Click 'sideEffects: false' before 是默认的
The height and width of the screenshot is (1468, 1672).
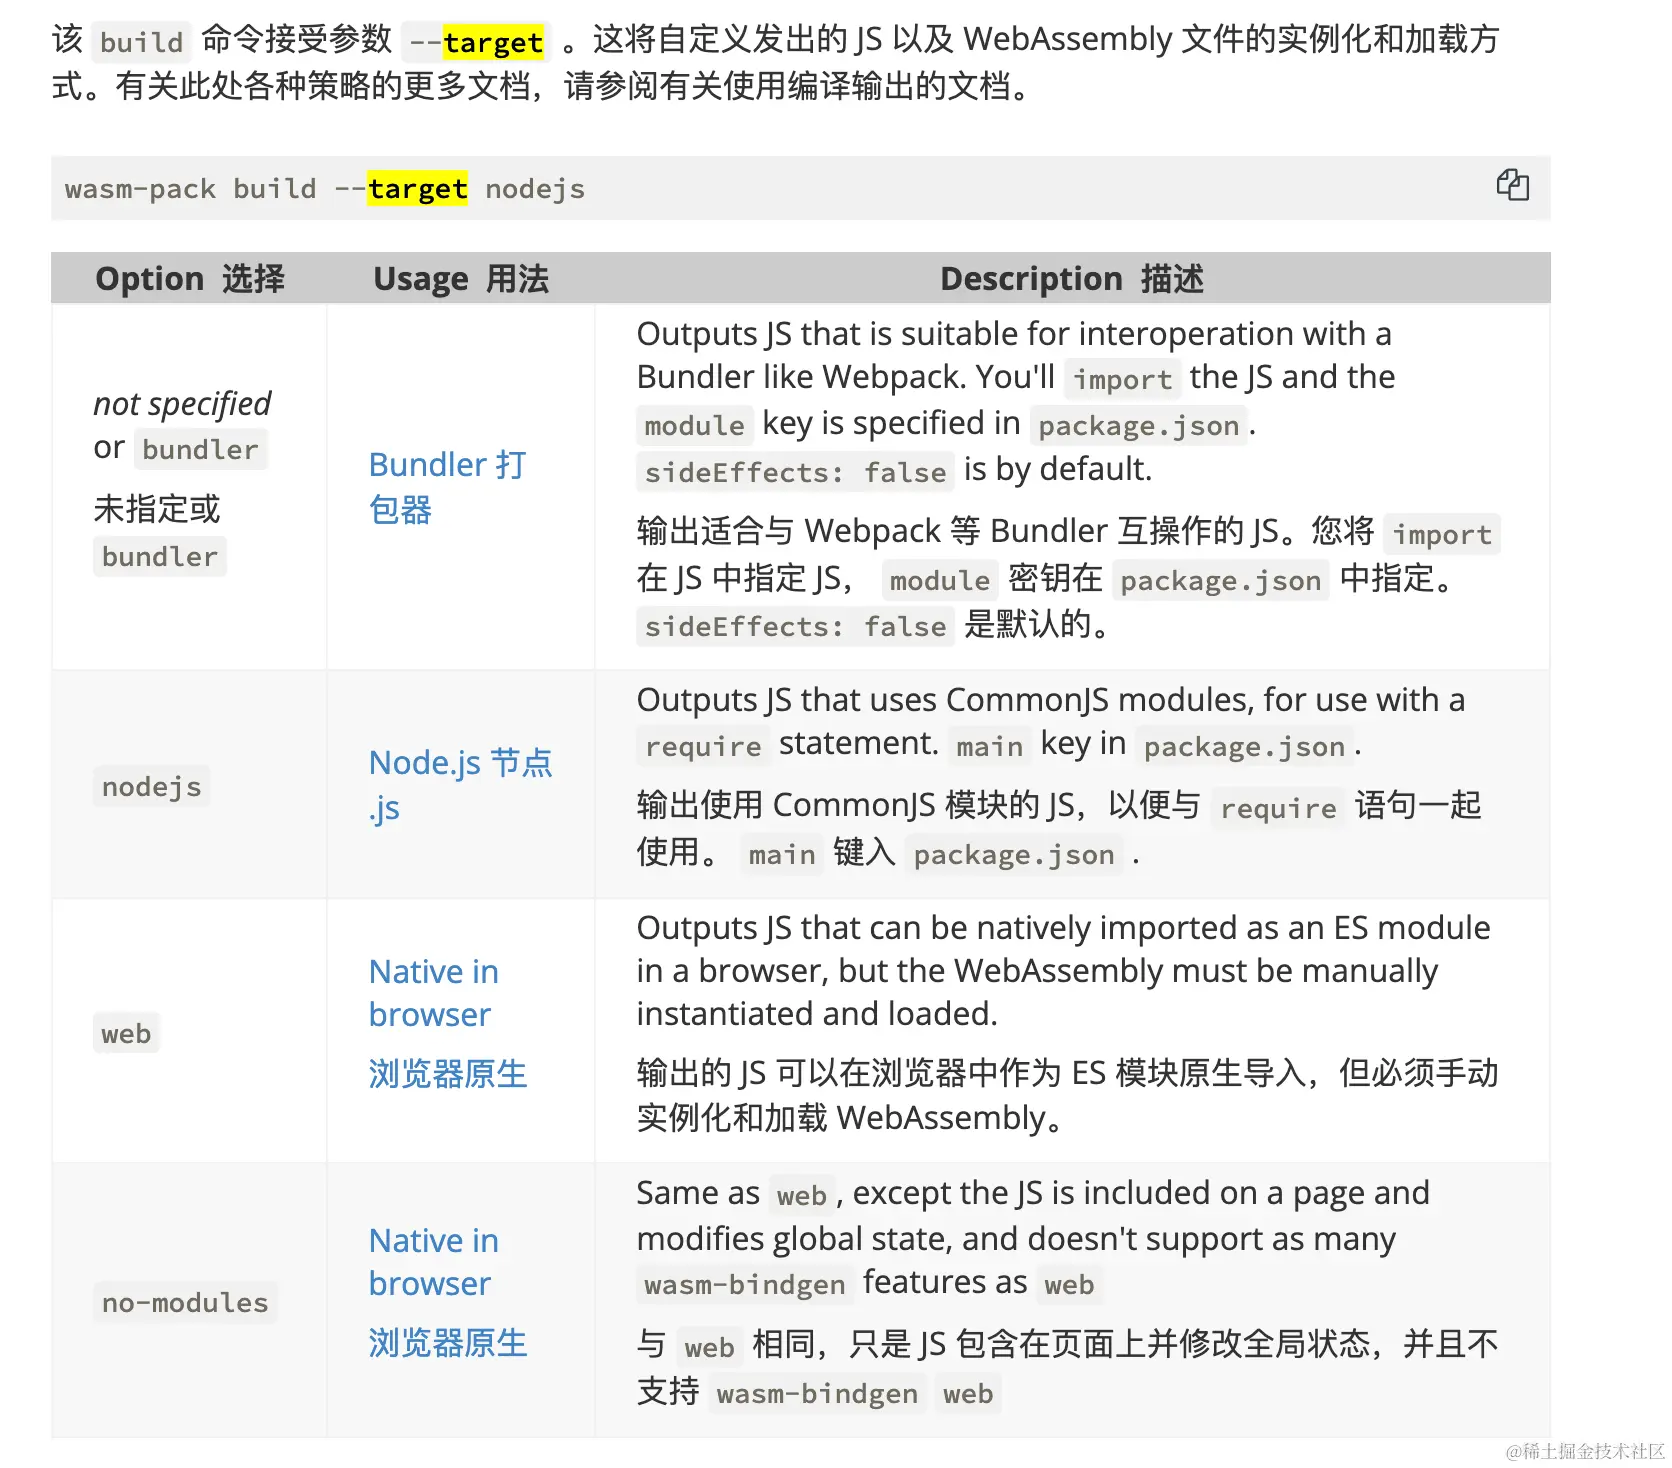[x=795, y=626]
